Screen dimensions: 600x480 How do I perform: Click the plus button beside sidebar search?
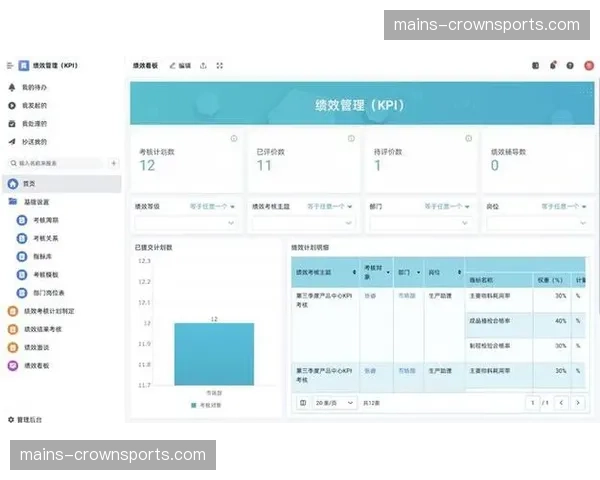(114, 163)
